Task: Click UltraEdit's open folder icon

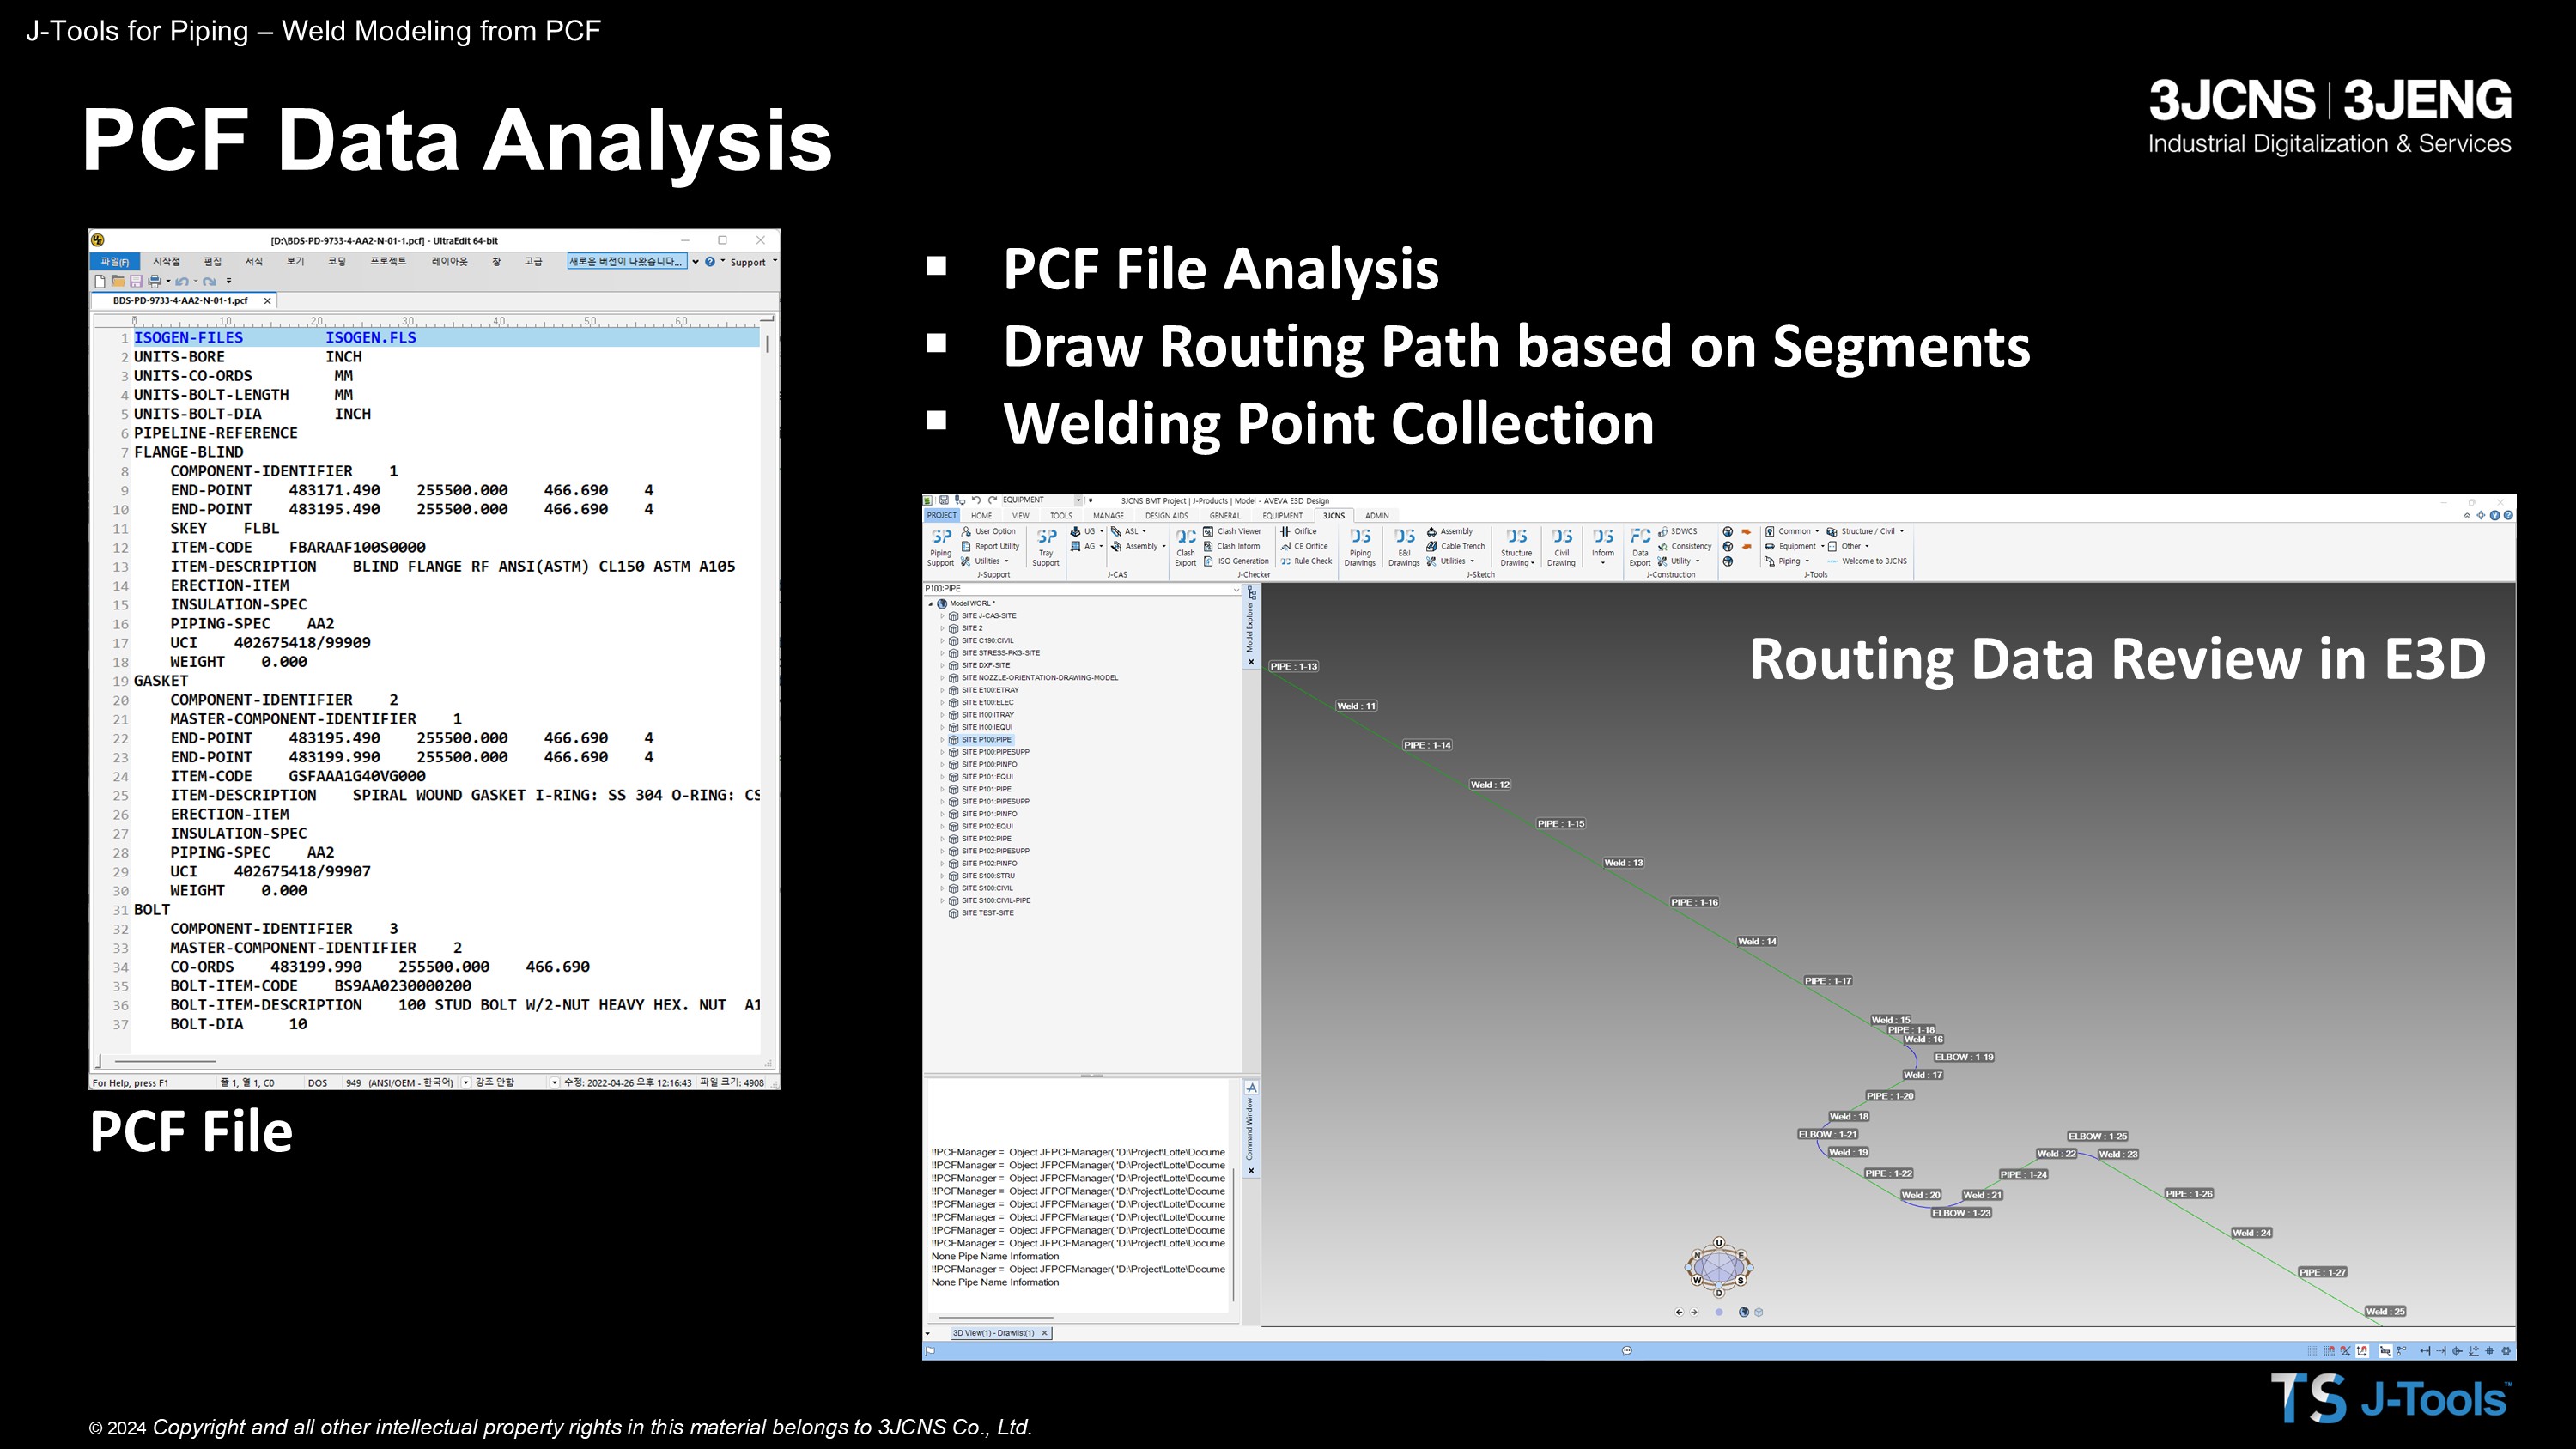Action: [118, 281]
